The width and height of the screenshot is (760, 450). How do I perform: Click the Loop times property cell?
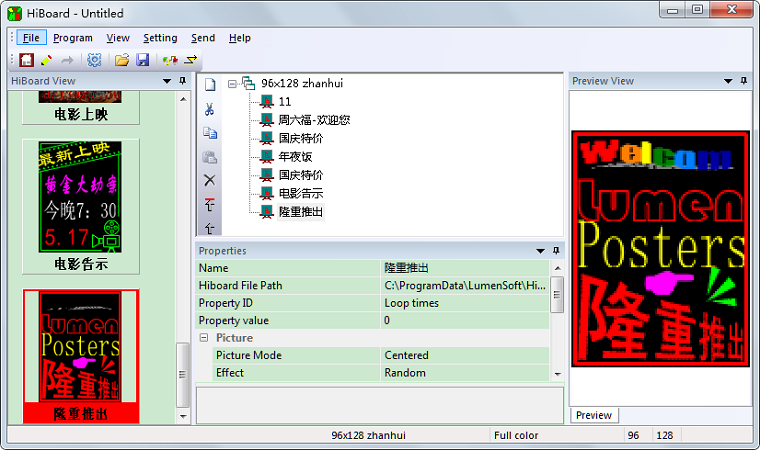465,303
